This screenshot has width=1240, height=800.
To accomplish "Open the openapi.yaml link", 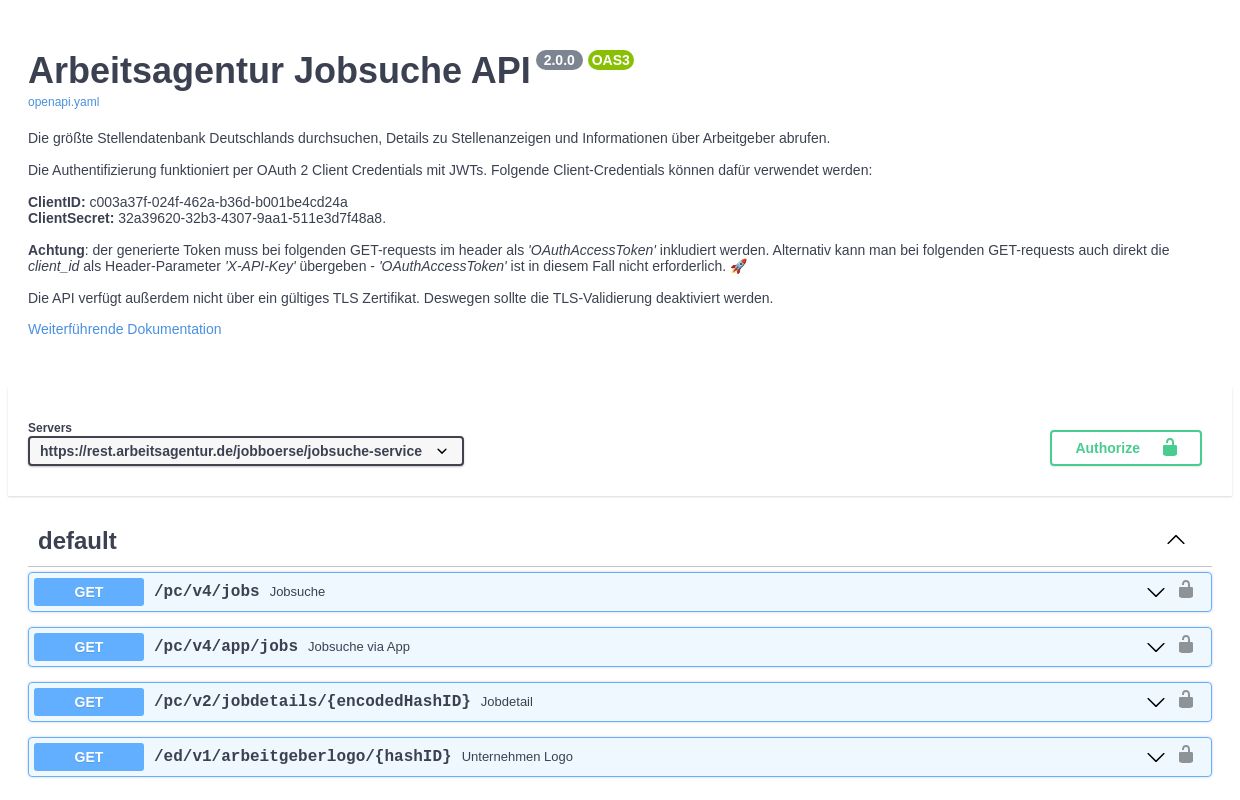I will coord(64,102).
